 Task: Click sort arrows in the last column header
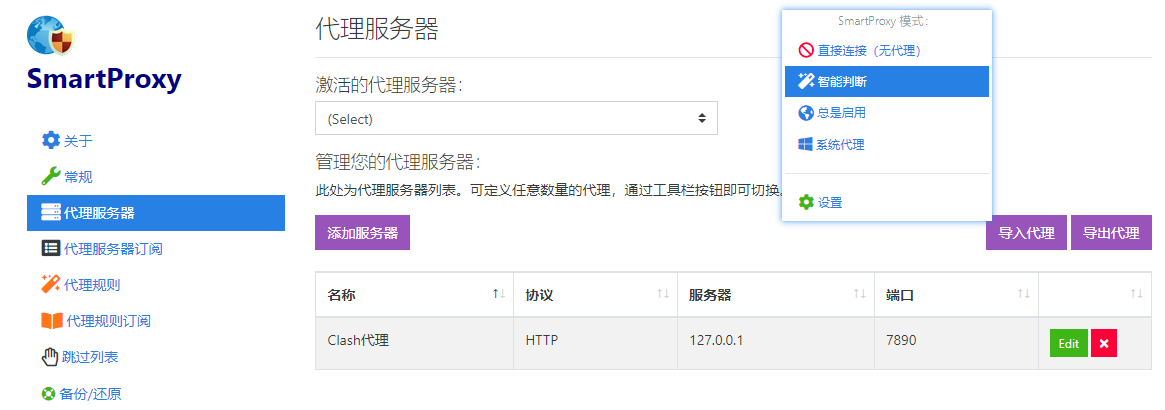coord(1136,295)
